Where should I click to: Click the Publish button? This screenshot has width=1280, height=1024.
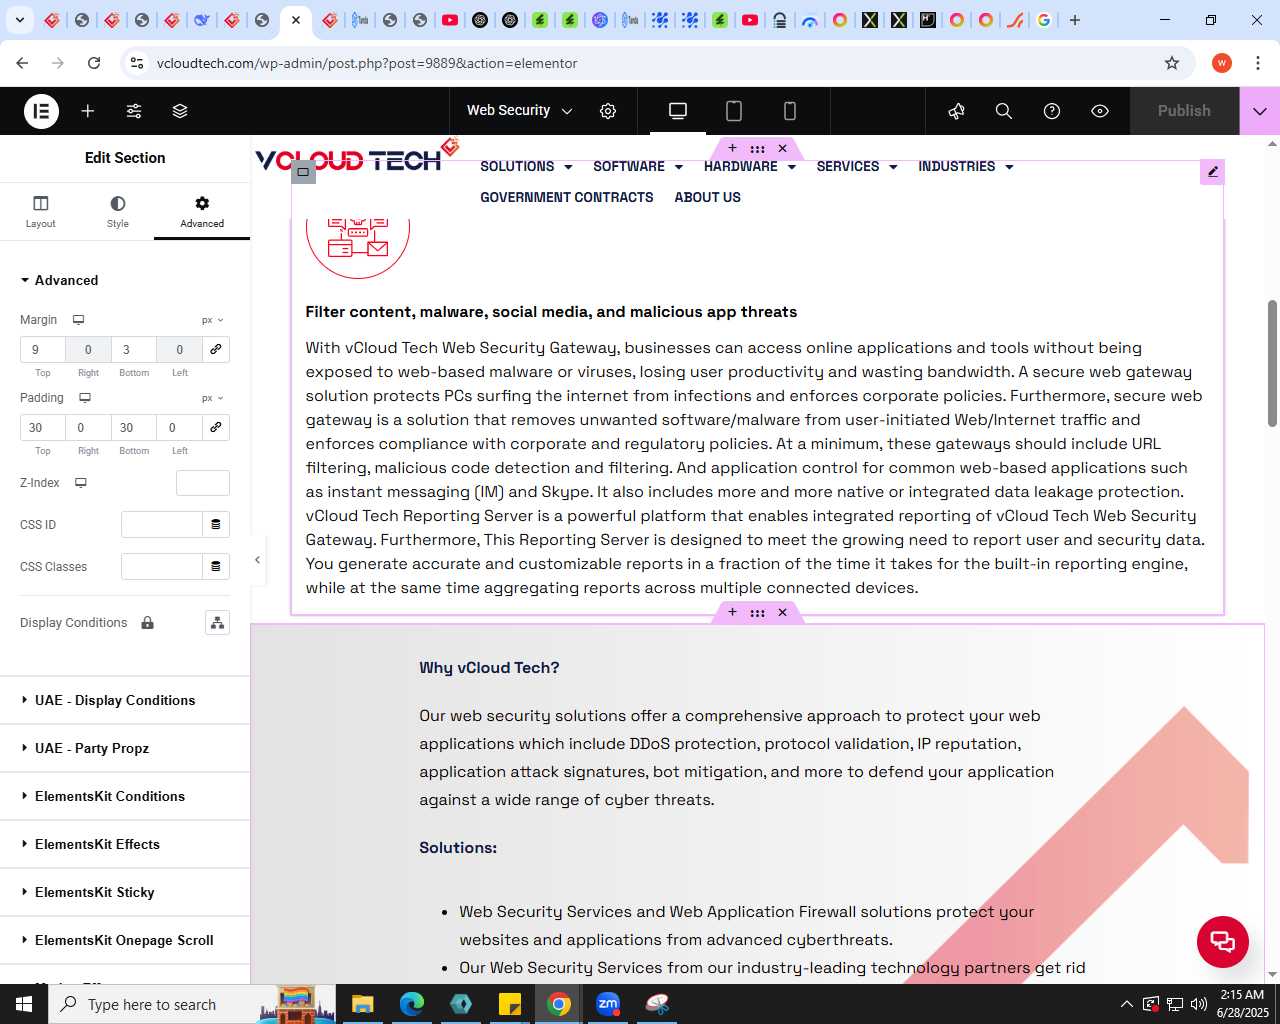[1184, 111]
